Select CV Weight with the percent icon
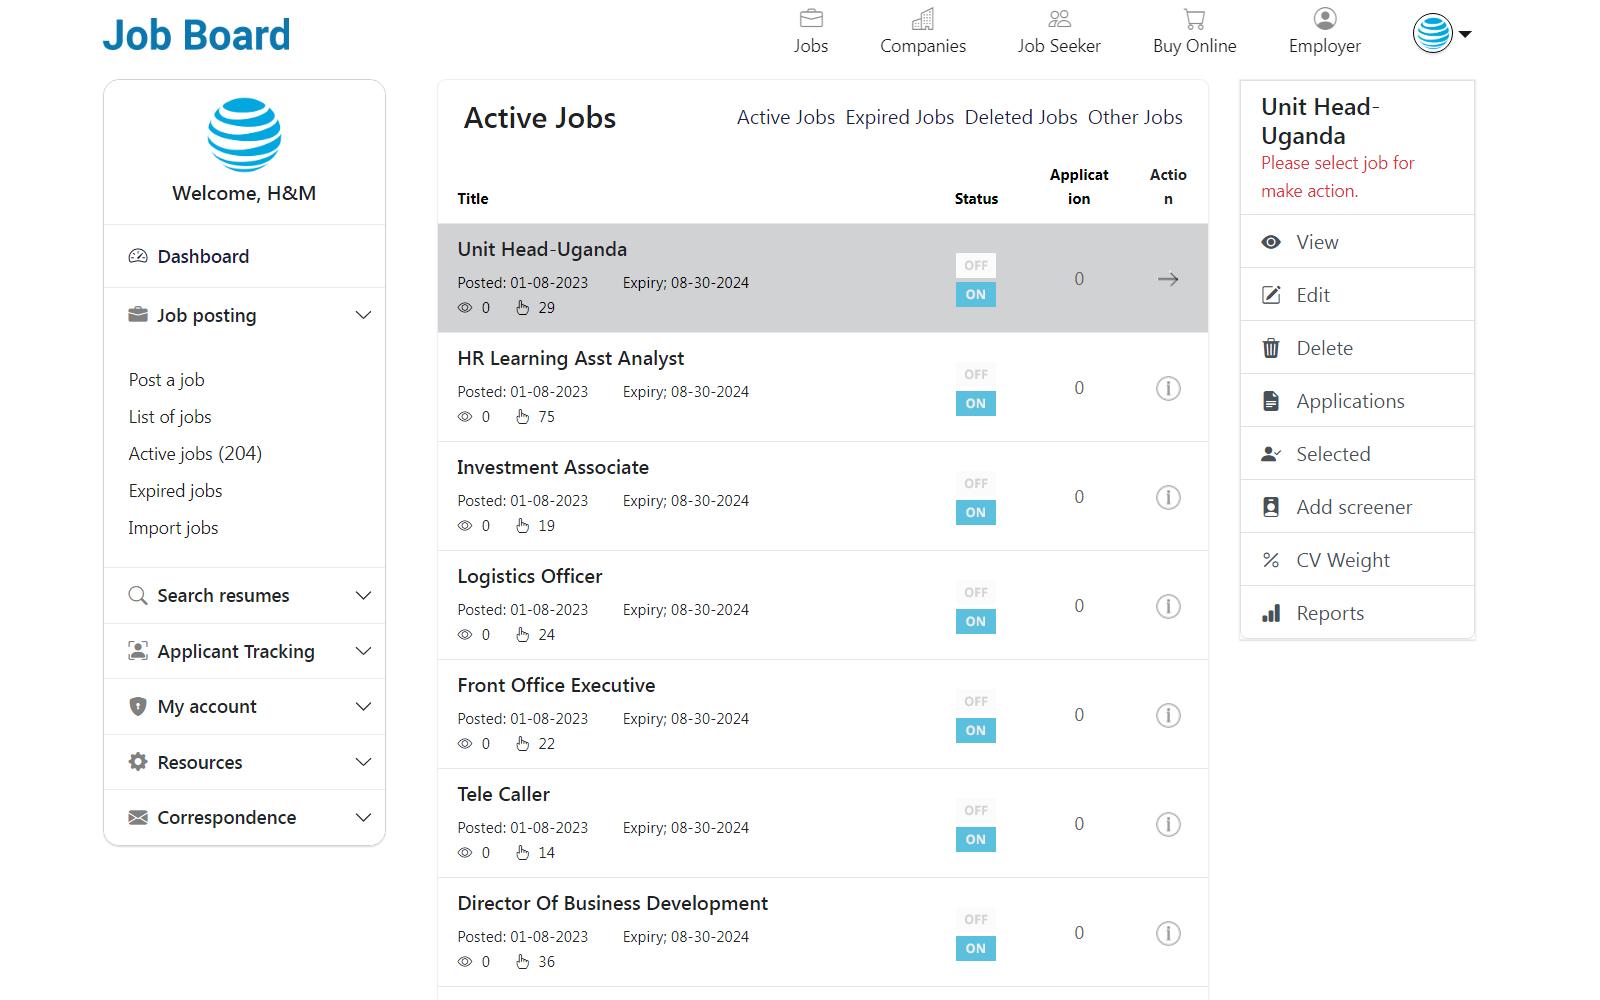Viewport: 1600px width, 1000px height. [1271, 559]
